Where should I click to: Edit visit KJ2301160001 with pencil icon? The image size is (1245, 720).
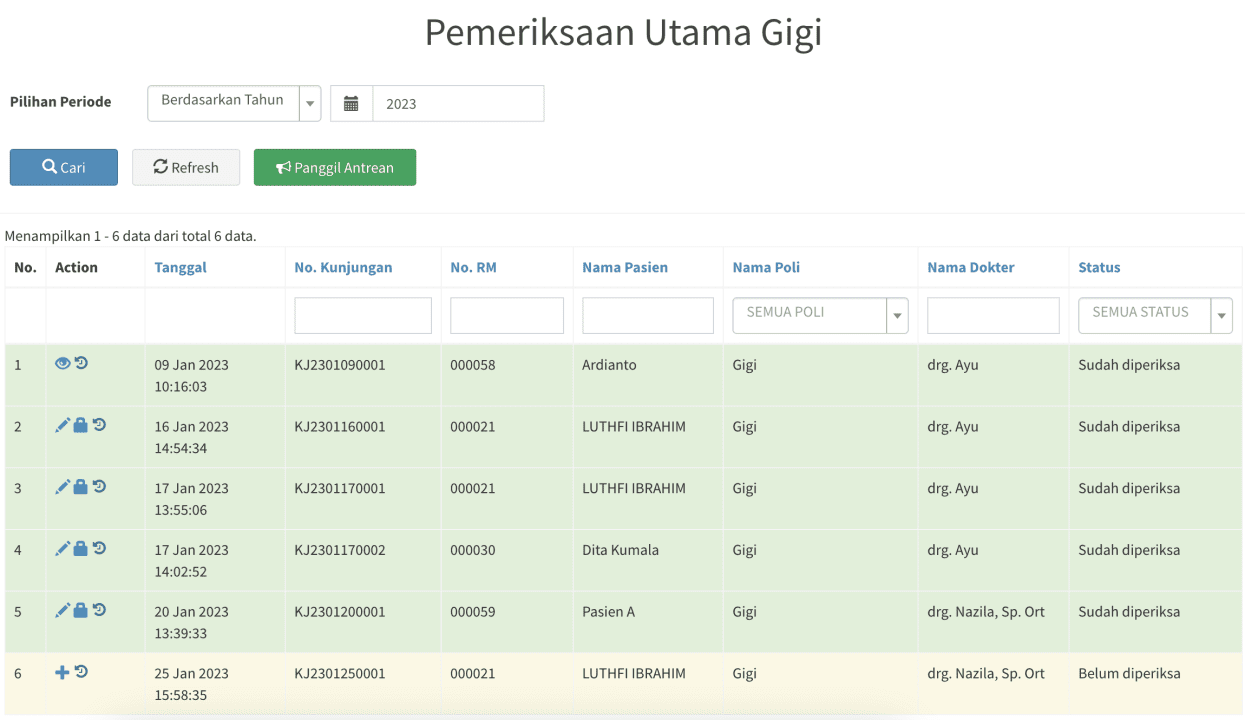point(62,425)
